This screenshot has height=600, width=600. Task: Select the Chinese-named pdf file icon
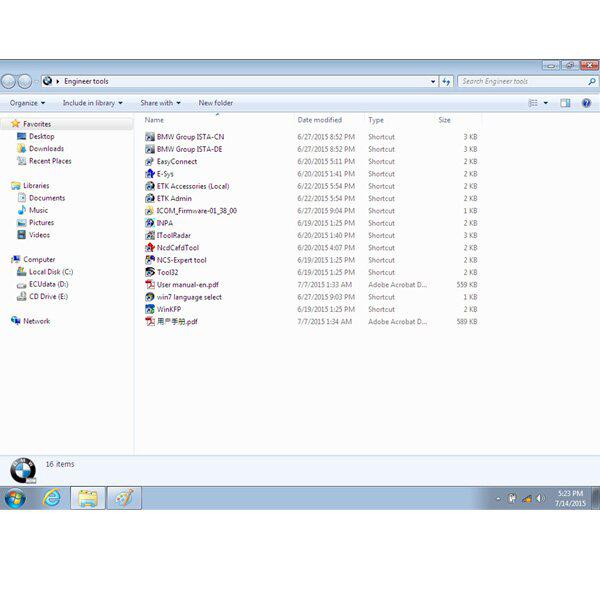coord(150,321)
